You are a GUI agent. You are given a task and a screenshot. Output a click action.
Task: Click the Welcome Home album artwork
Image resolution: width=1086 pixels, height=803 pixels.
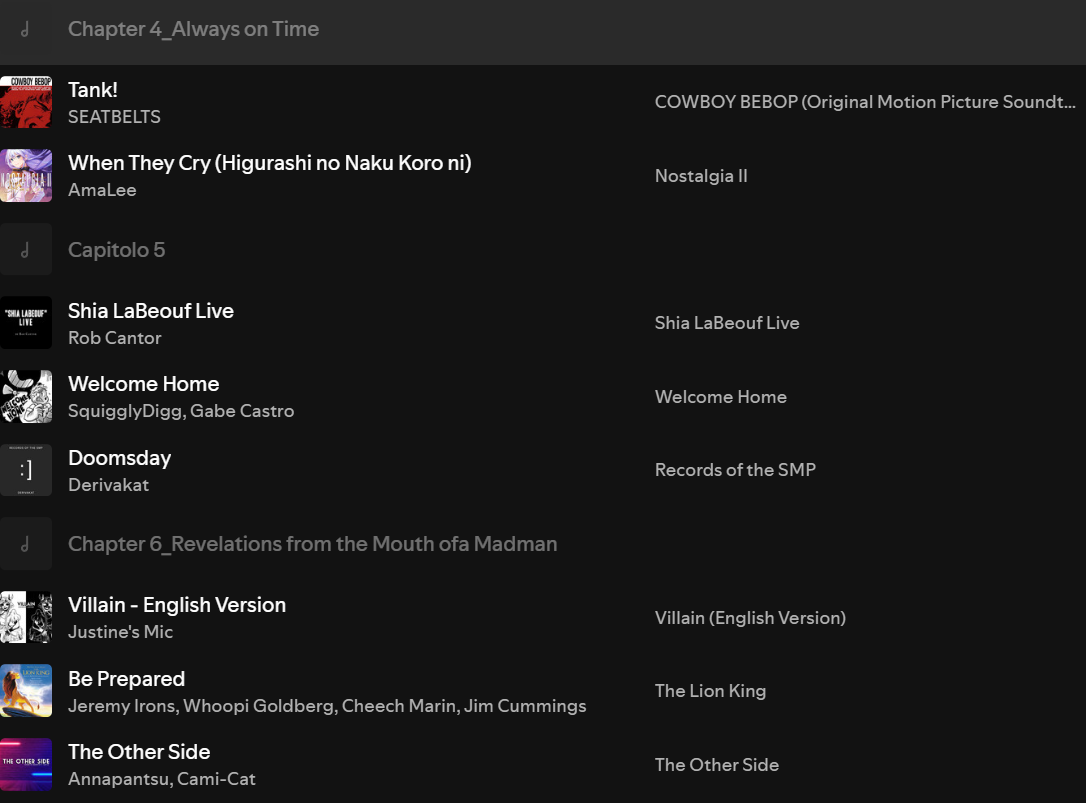pyautogui.click(x=26, y=397)
